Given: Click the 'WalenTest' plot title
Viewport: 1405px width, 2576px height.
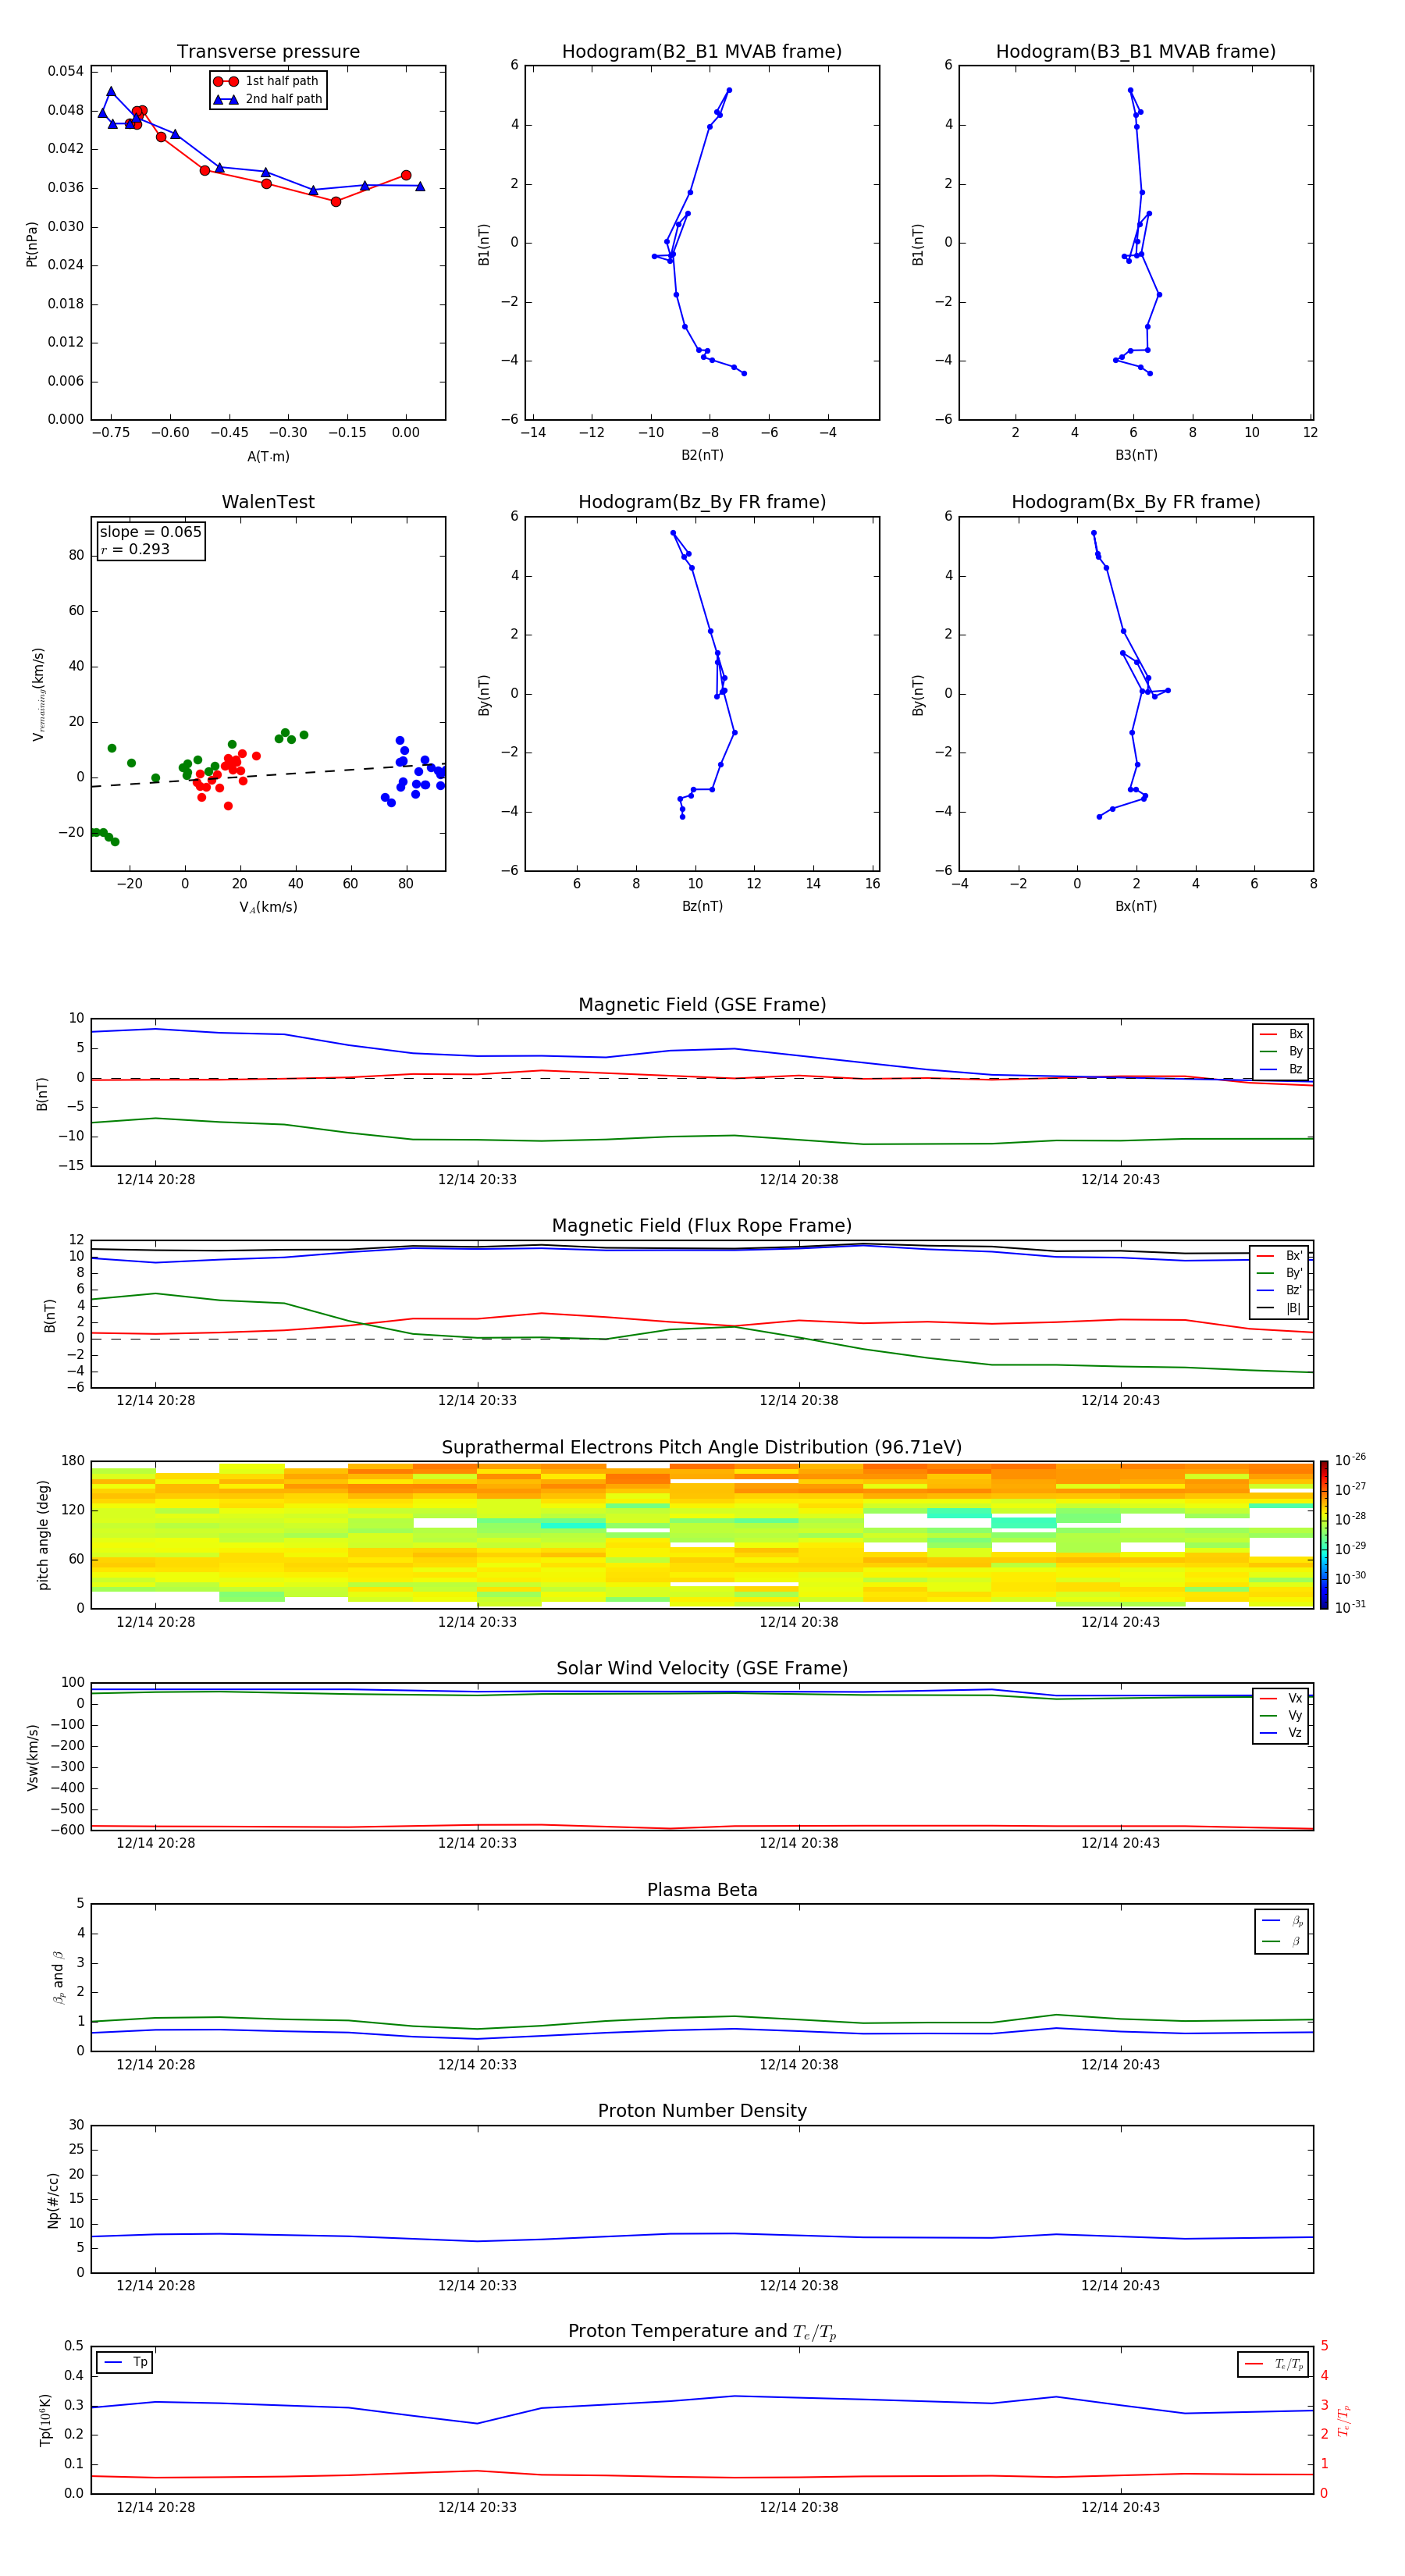Looking at the screenshot, I should point(268,502).
